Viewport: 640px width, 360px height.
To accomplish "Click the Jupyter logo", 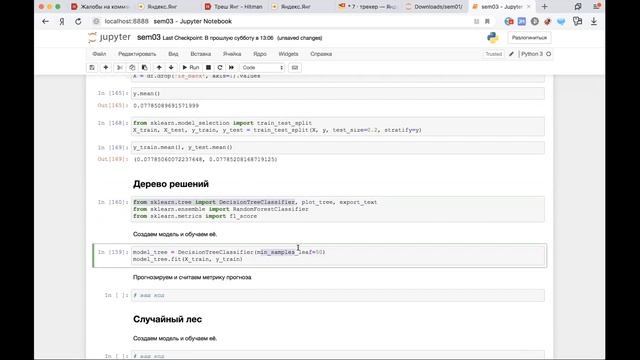I will (x=109, y=38).
